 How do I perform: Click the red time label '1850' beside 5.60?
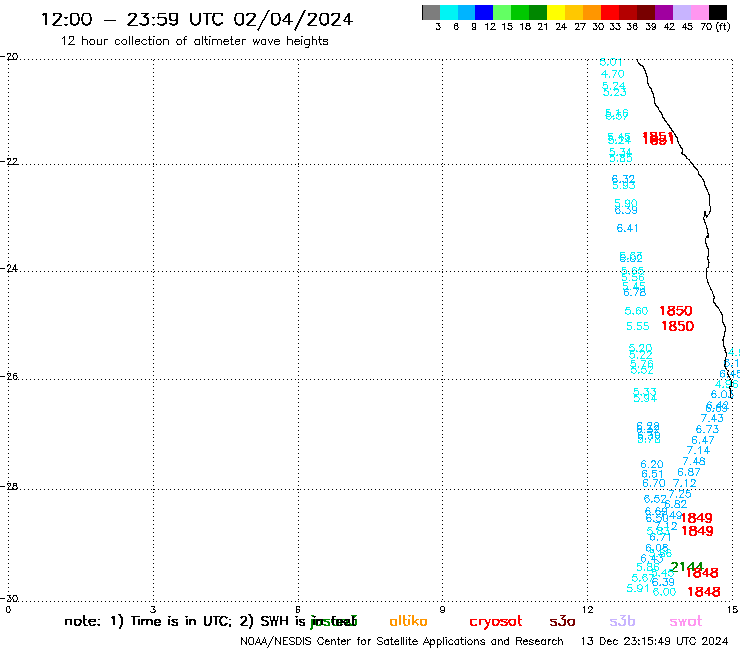(676, 311)
